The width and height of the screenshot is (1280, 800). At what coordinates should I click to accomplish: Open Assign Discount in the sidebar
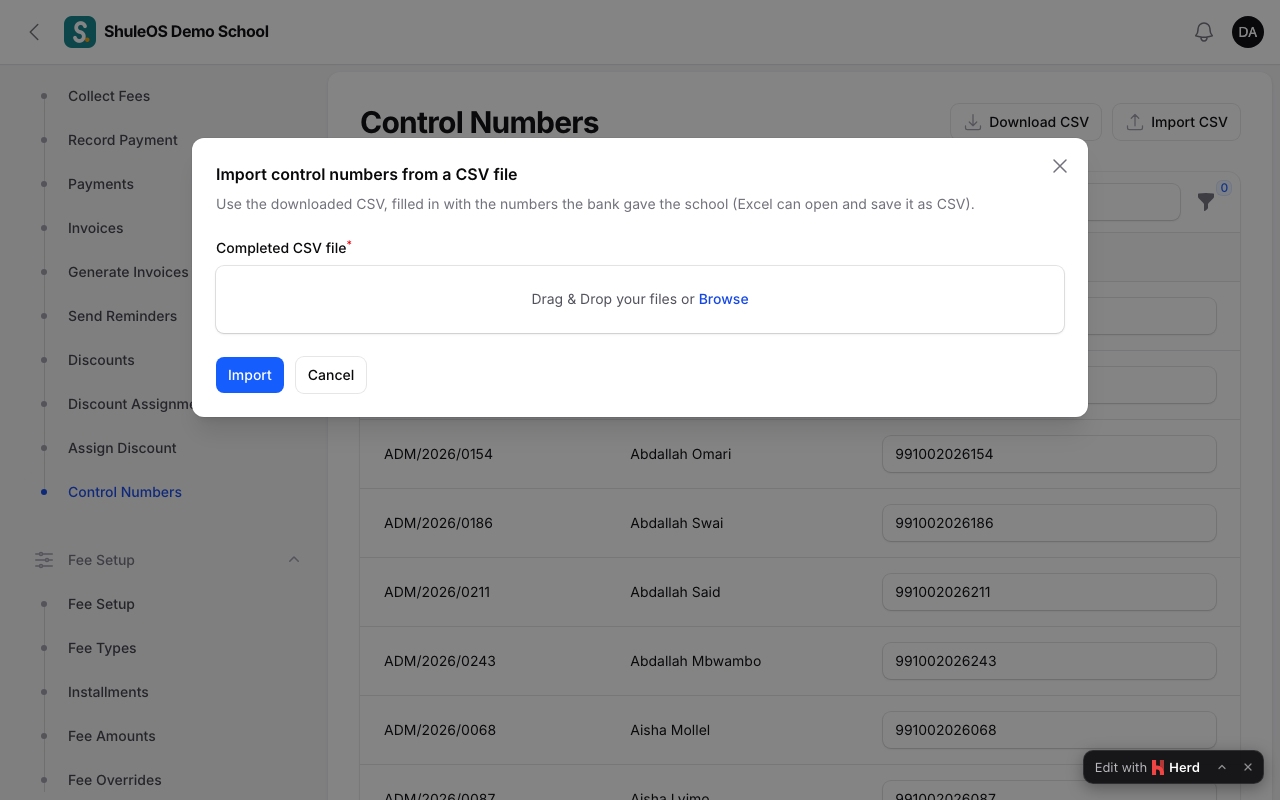[x=122, y=448]
